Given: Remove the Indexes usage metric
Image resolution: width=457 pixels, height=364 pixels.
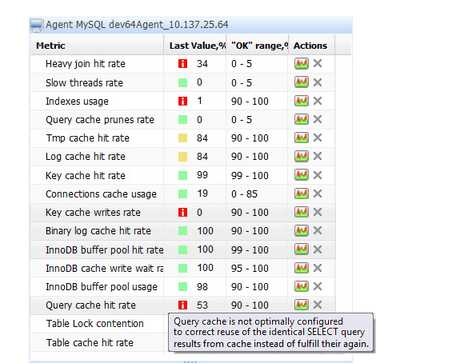Looking at the screenshot, I should 318,101.
